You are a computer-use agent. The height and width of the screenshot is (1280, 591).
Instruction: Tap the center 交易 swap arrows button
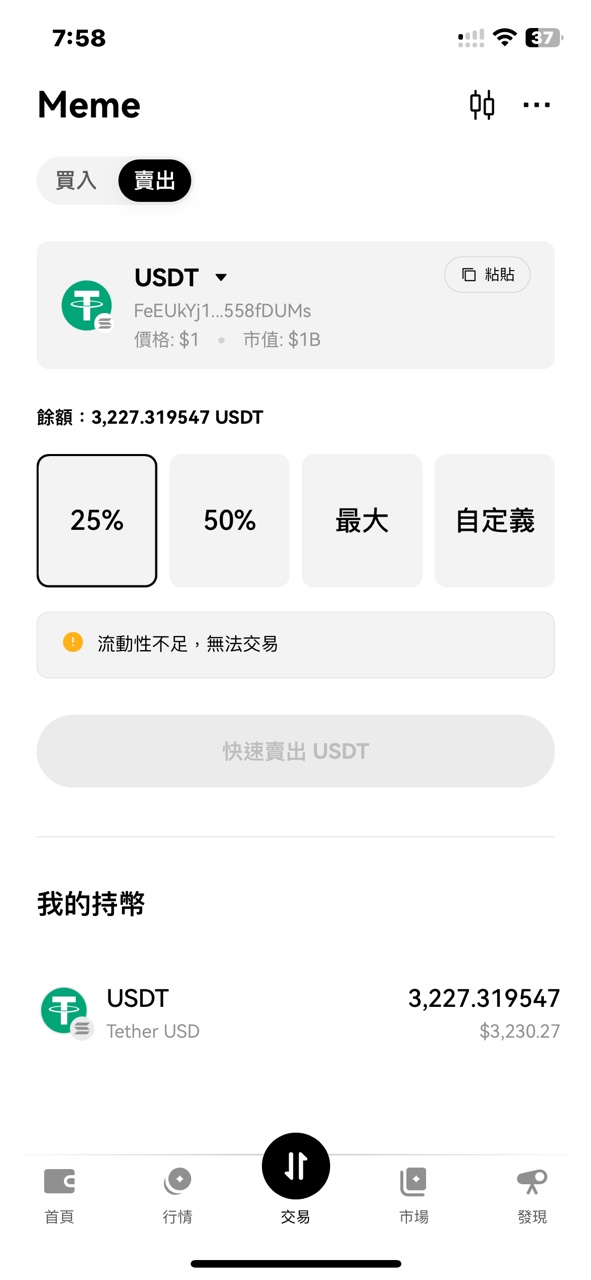[296, 1166]
